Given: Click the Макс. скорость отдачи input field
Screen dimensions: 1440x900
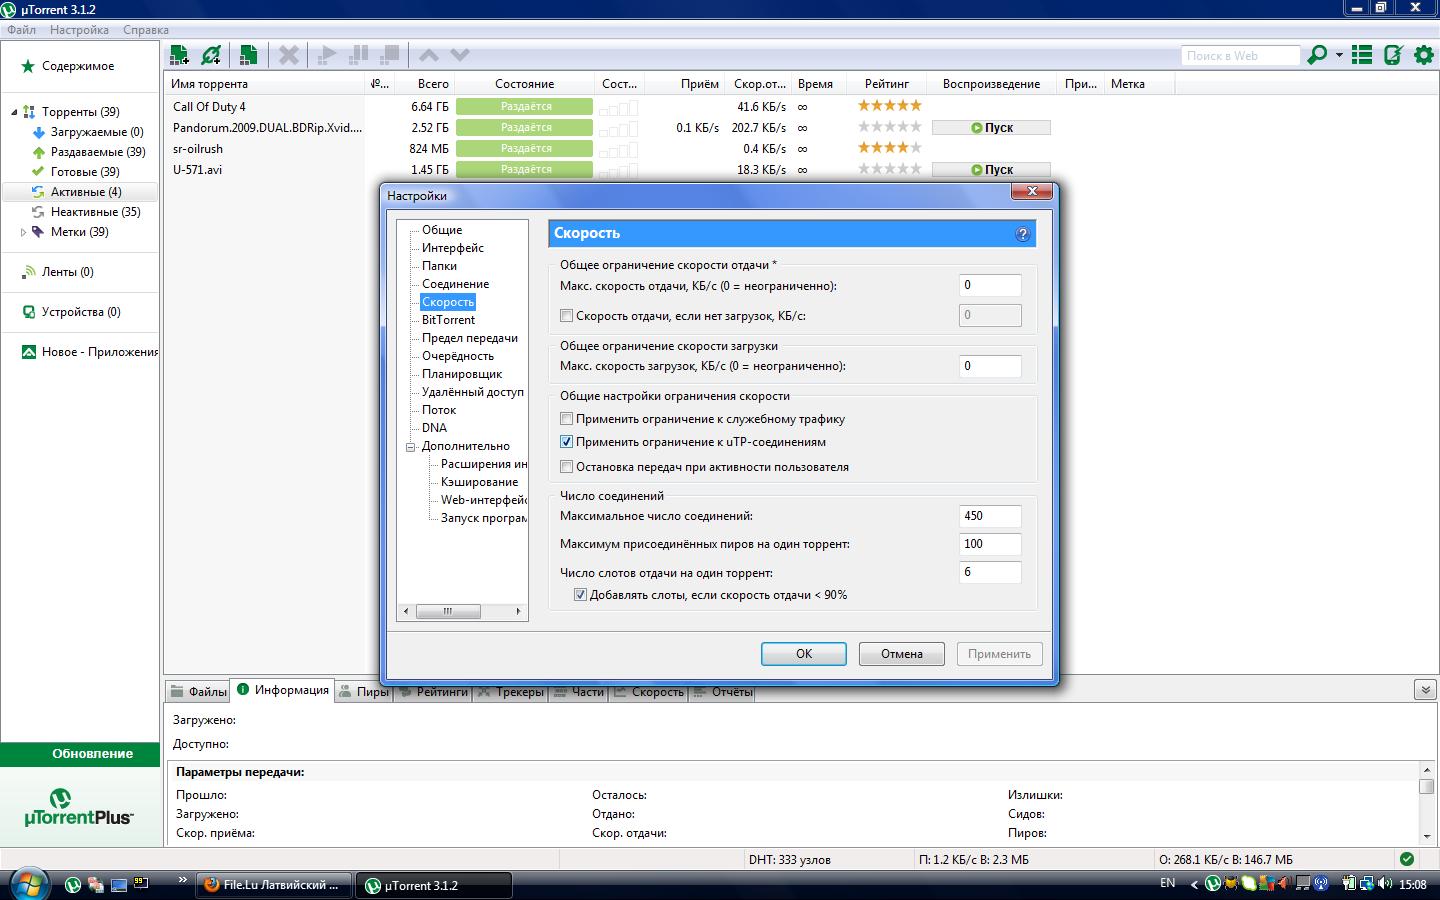Looking at the screenshot, I should coord(990,286).
